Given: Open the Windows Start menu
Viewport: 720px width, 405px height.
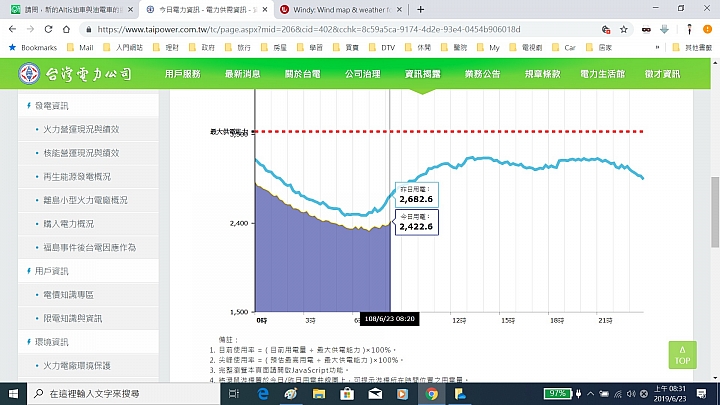Looking at the screenshot, I should [x=10, y=394].
